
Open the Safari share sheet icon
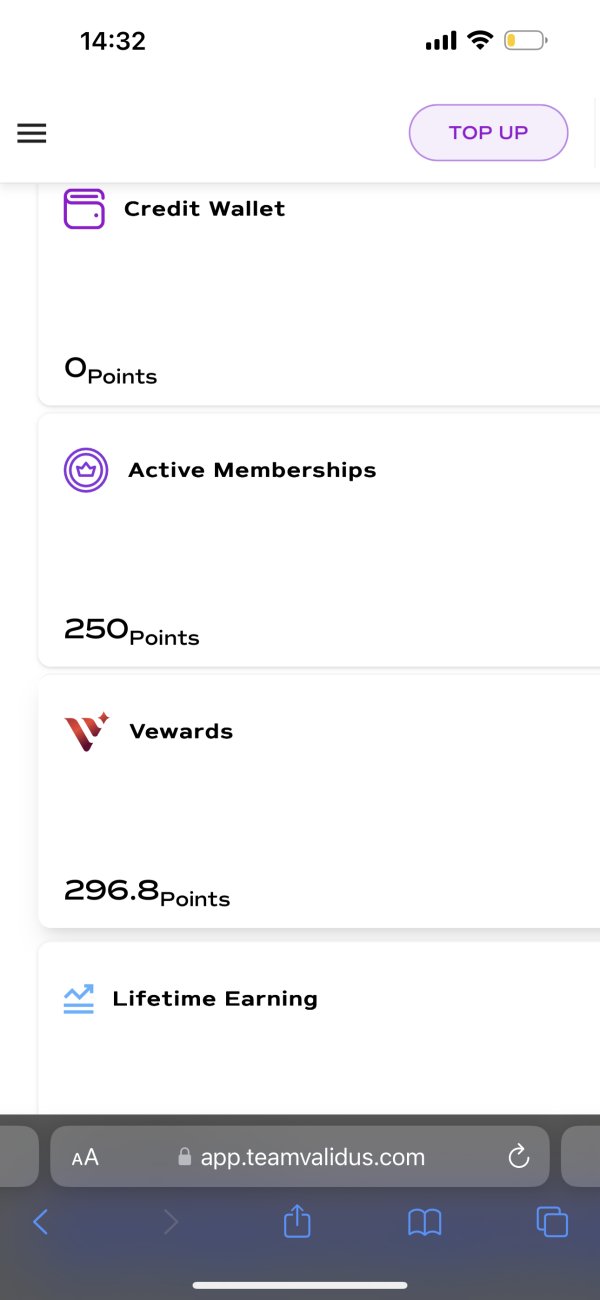tap(297, 1220)
